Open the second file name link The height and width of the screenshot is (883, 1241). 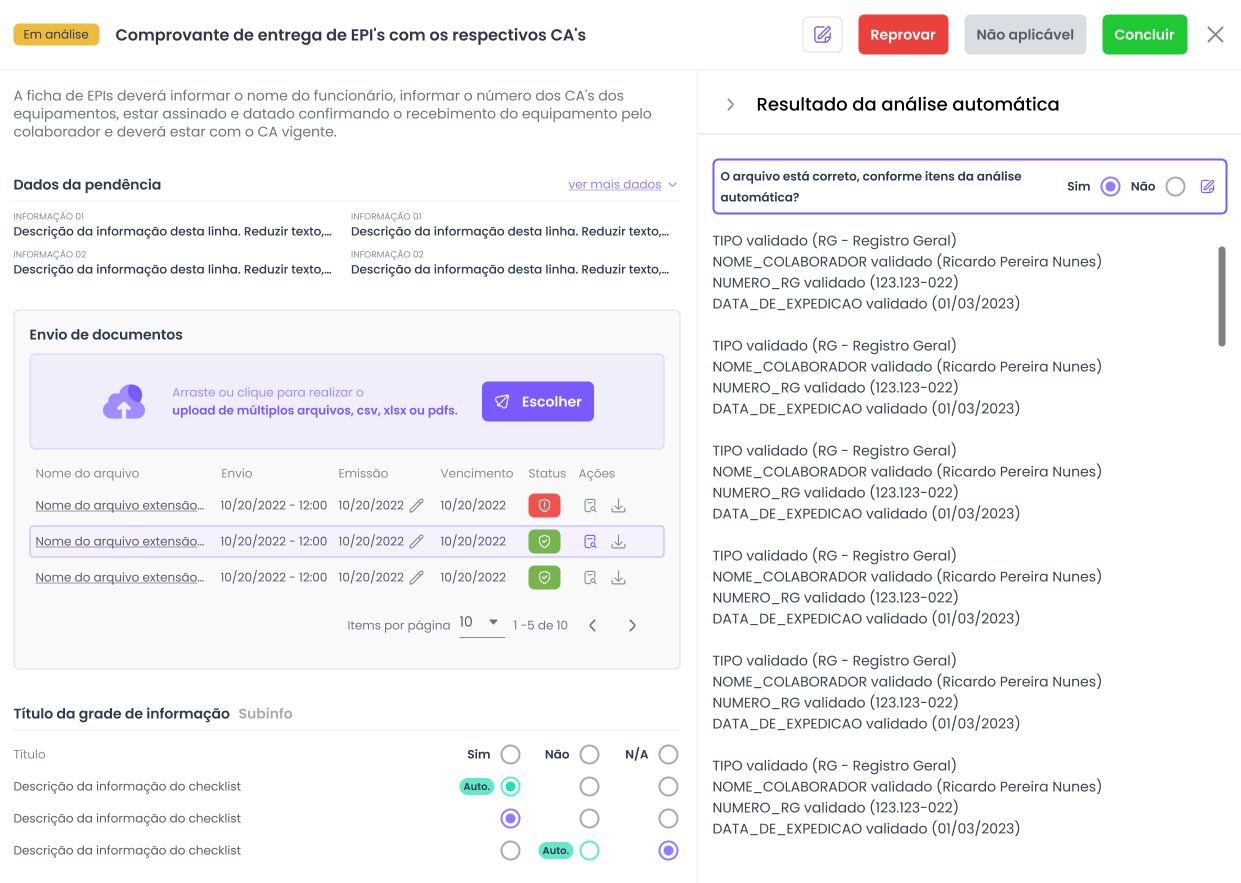(x=119, y=542)
